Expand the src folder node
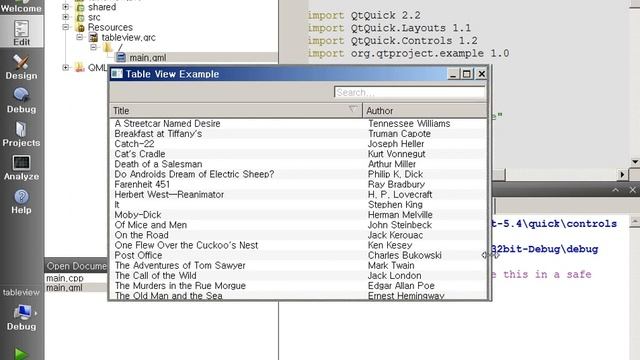 pyautogui.click(x=66, y=17)
